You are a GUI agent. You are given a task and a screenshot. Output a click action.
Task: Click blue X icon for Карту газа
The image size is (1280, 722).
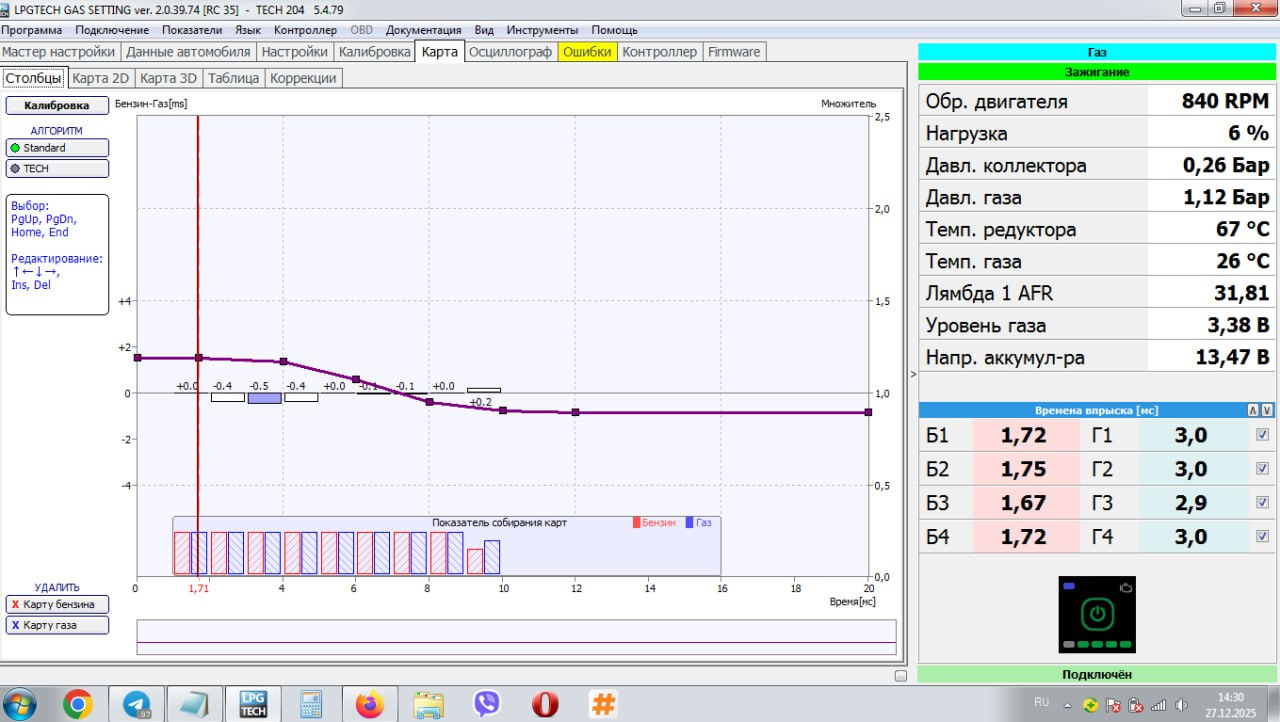point(15,626)
